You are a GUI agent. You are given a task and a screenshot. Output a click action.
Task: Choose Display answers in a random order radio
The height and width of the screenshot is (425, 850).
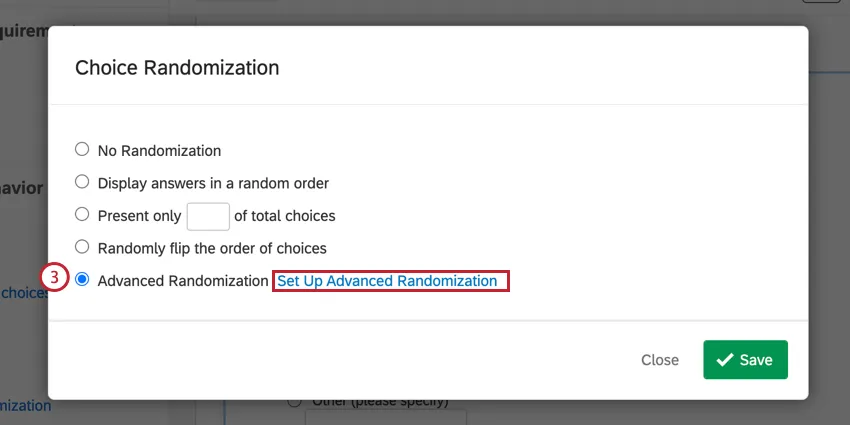(82, 183)
